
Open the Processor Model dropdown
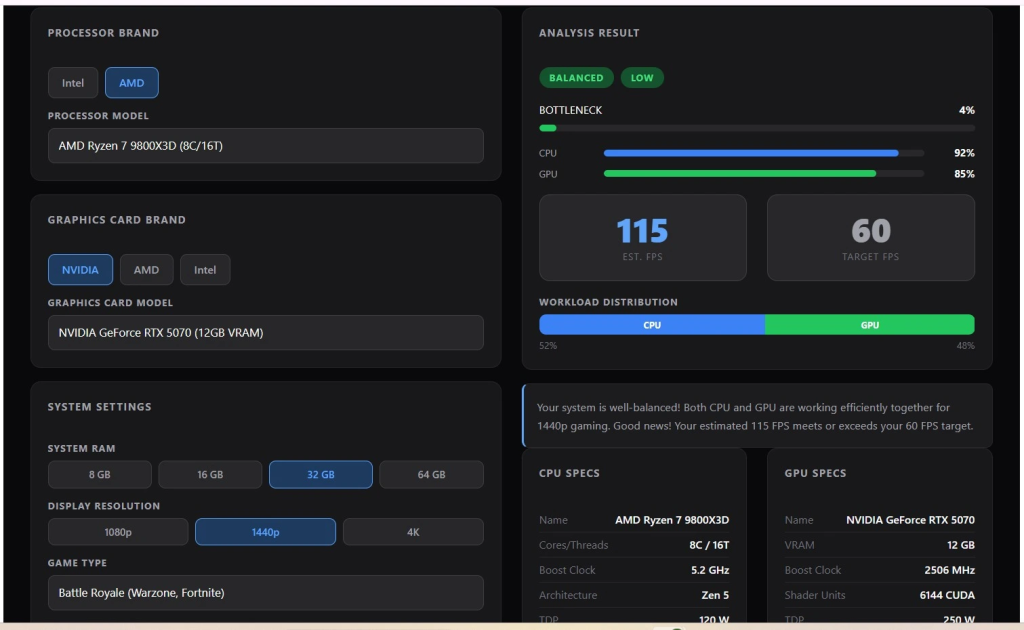tap(266, 146)
